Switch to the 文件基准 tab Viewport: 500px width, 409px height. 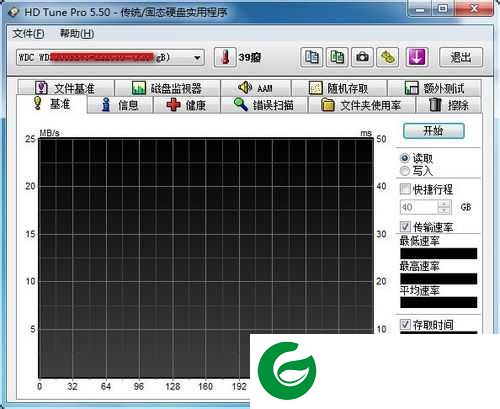coord(66,88)
